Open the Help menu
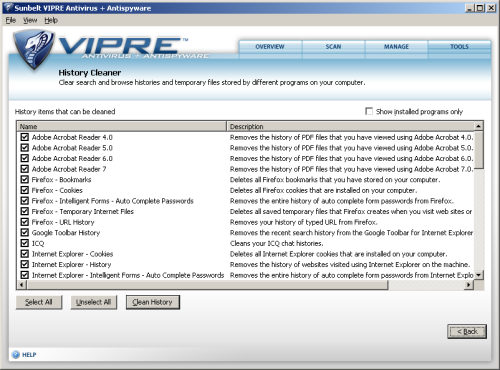 pos(51,20)
